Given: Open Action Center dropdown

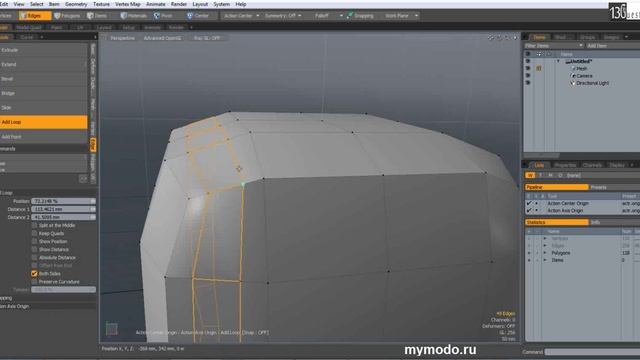Looking at the screenshot, I should [241, 16].
